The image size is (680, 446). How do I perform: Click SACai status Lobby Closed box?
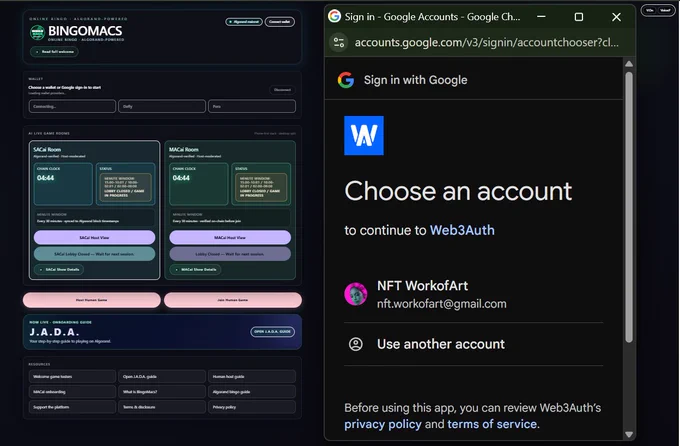(x=125, y=187)
